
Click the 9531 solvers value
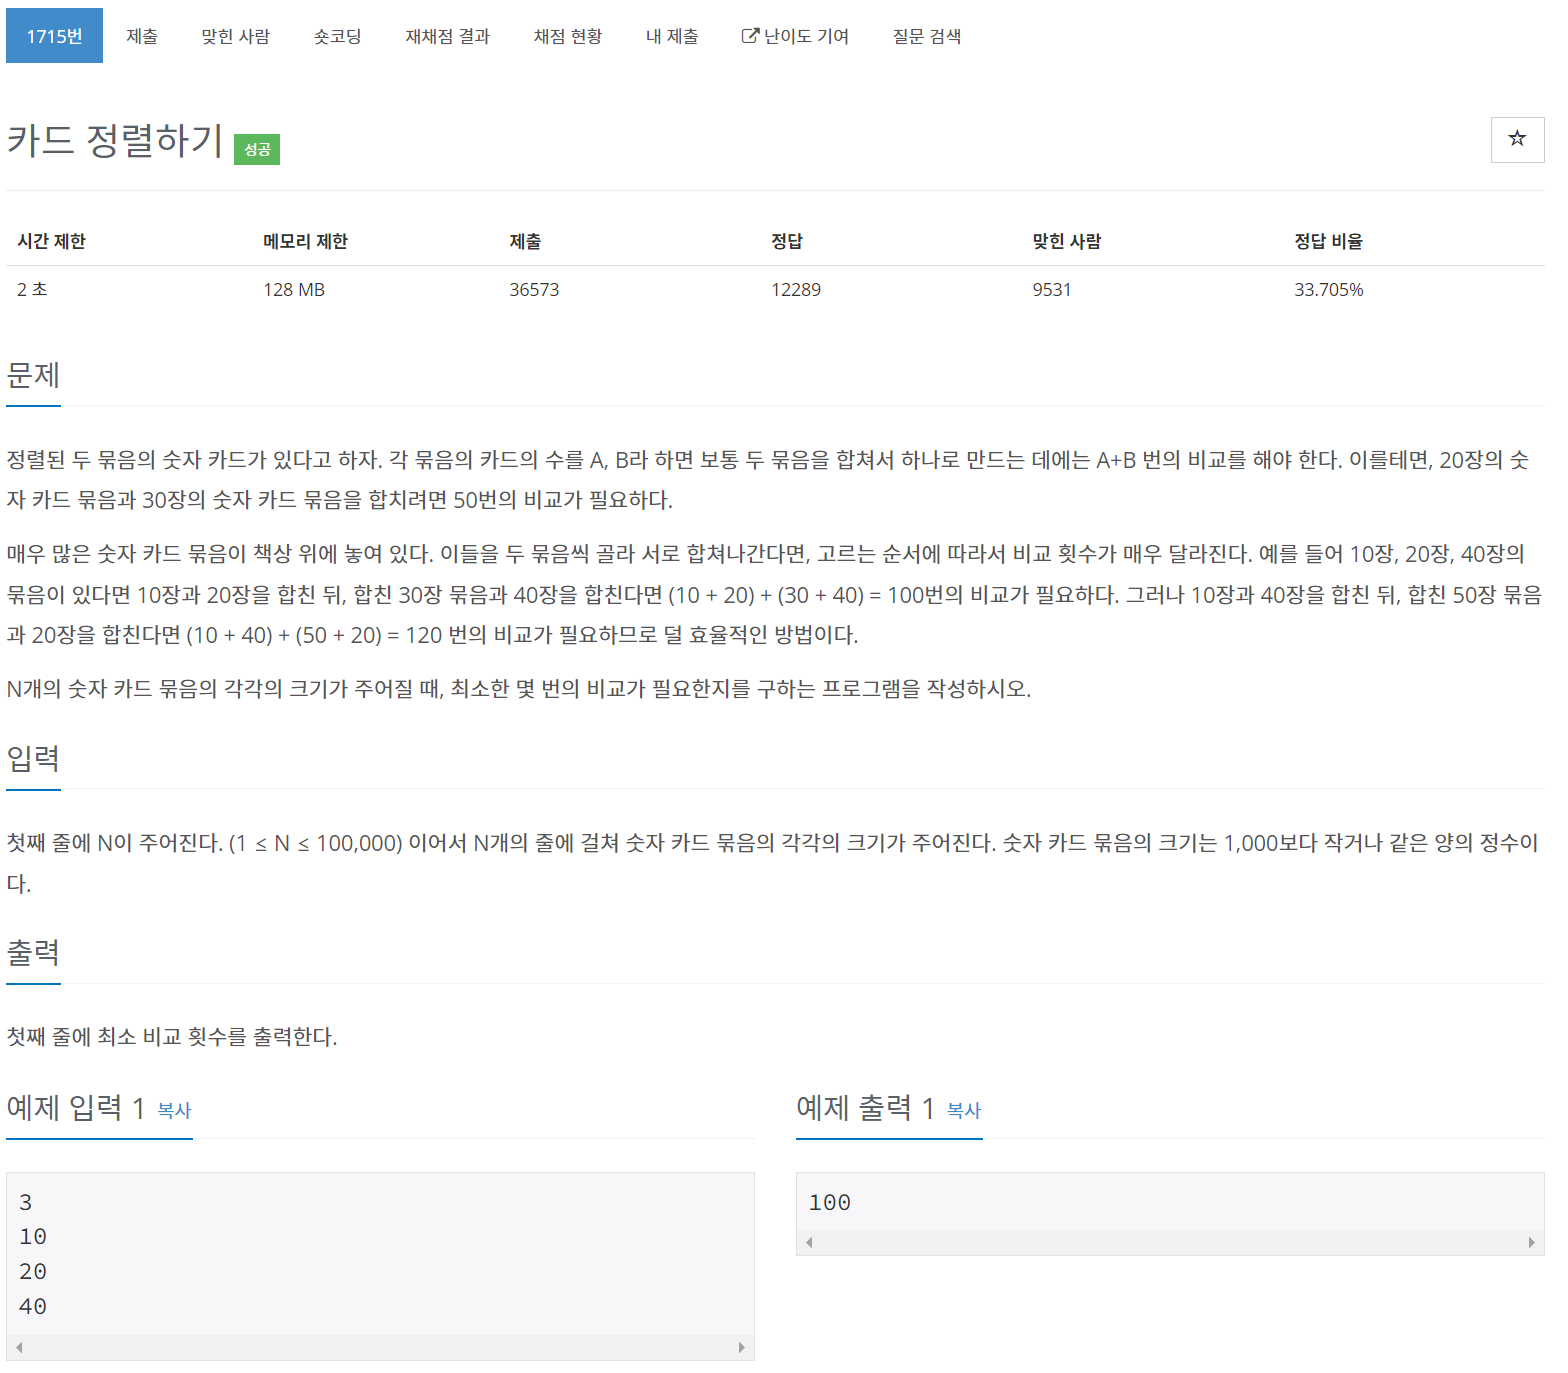coord(1052,289)
